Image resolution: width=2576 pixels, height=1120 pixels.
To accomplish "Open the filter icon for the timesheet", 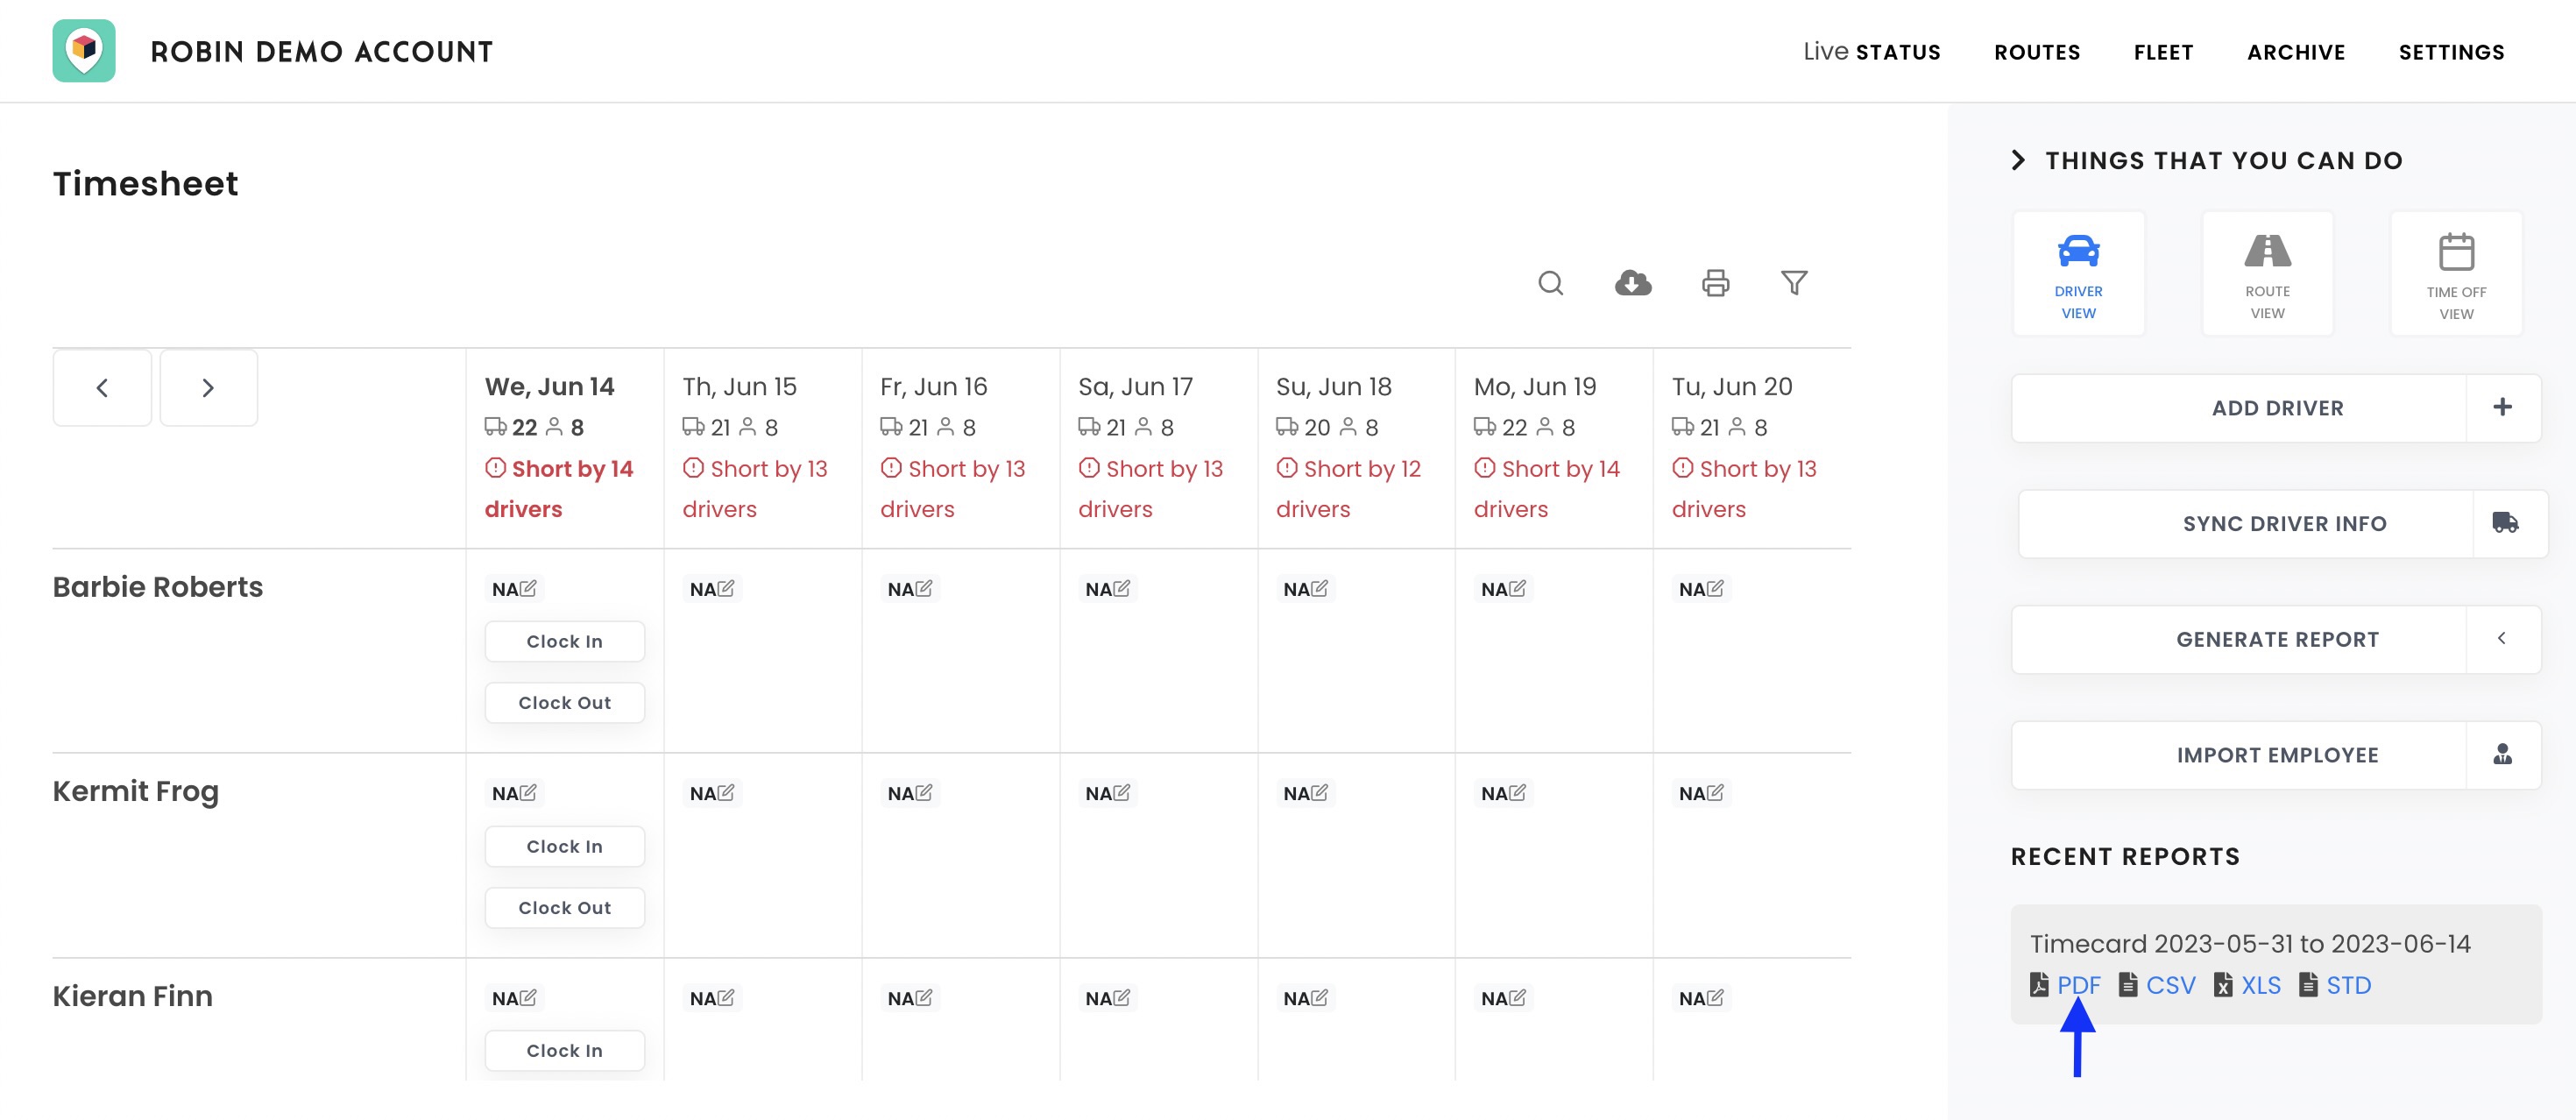I will (1795, 283).
